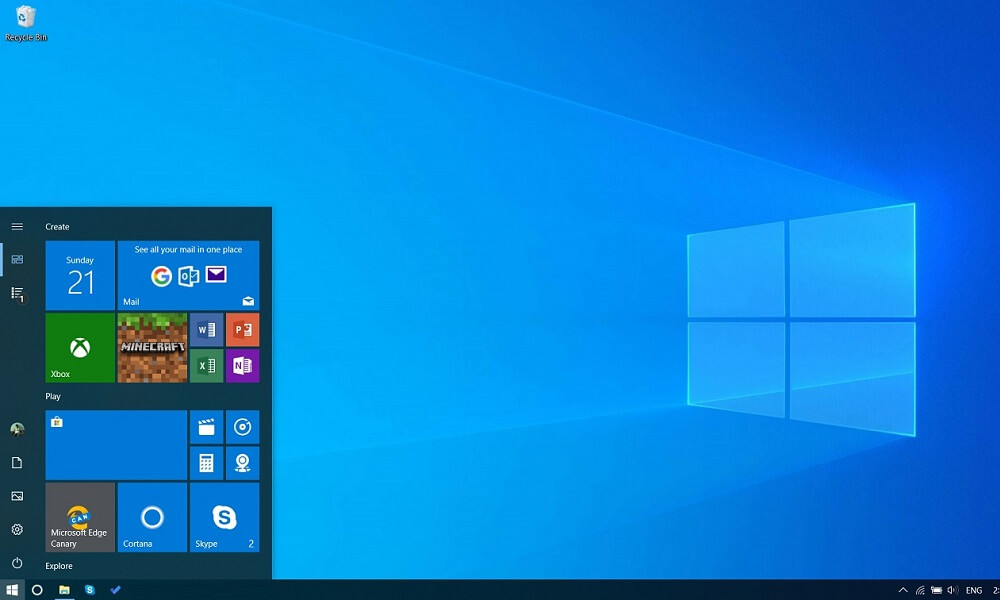The width and height of the screenshot is (1000, 600).
Task: Open the OneNote tile
Action: 242,365
